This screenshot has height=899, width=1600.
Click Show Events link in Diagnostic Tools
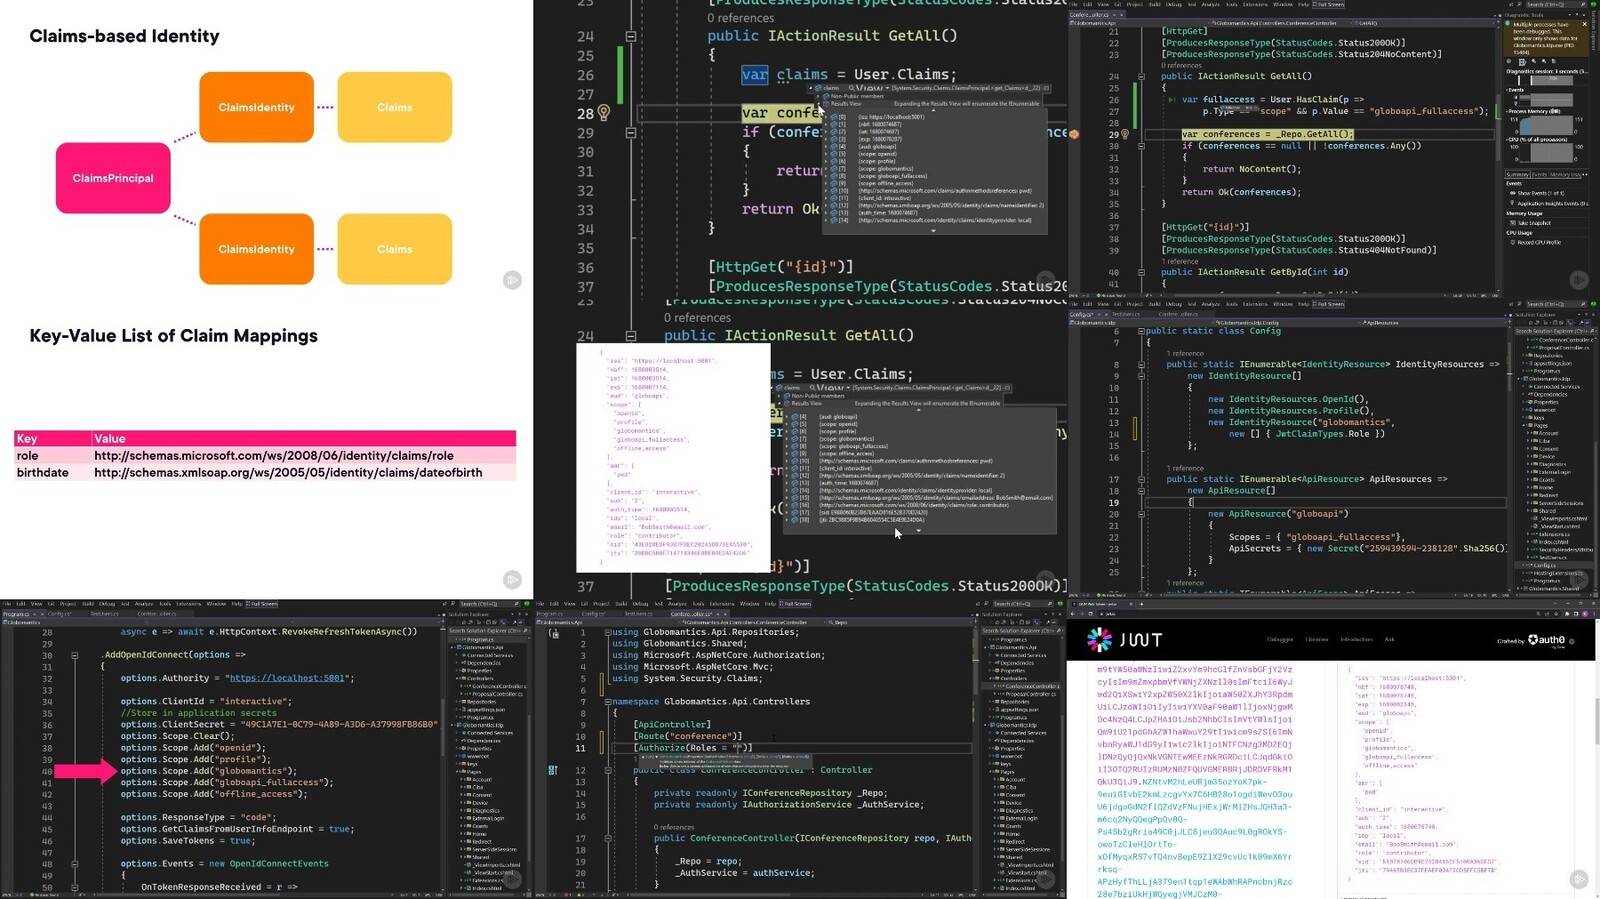[x=1535, y=193]
